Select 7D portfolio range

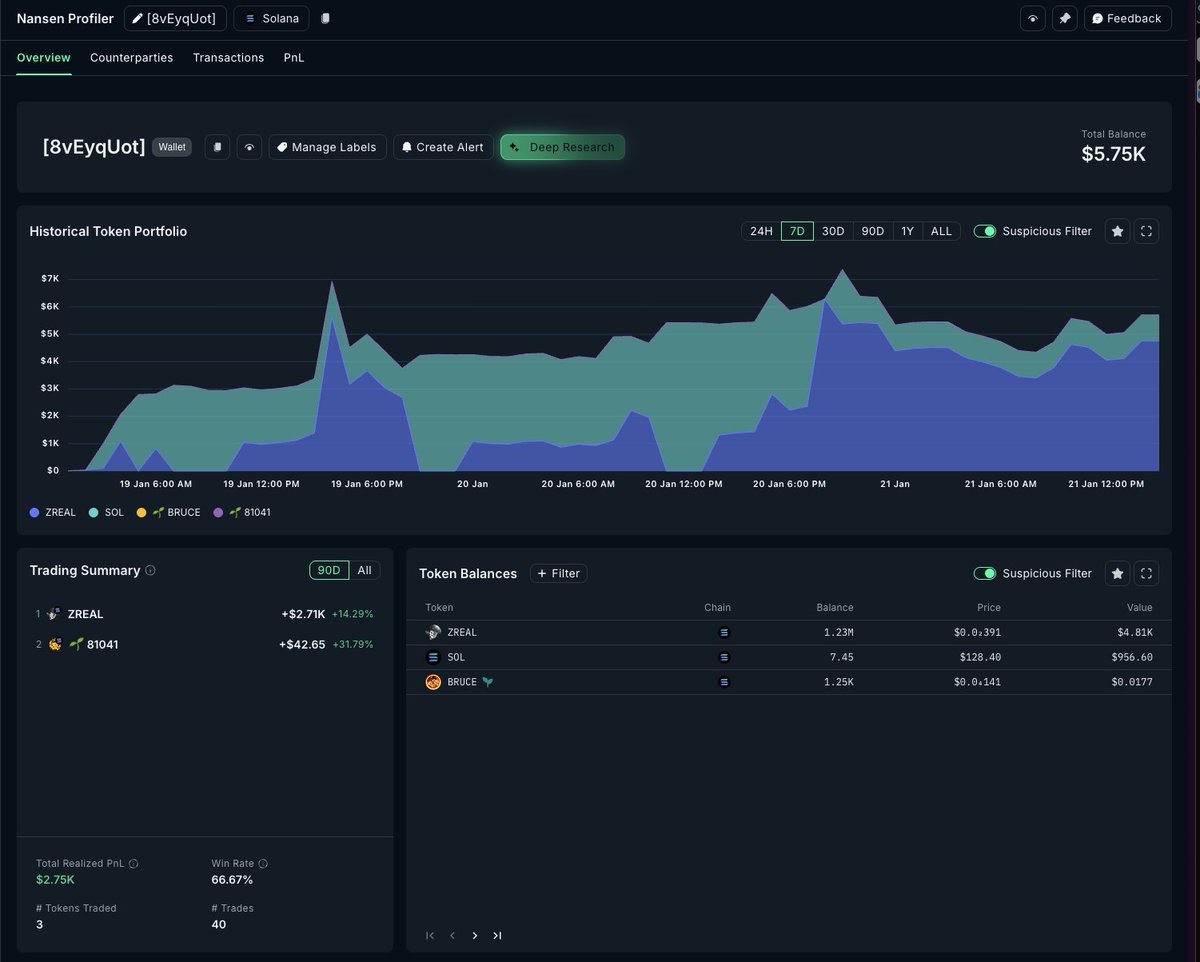(797, 231)
